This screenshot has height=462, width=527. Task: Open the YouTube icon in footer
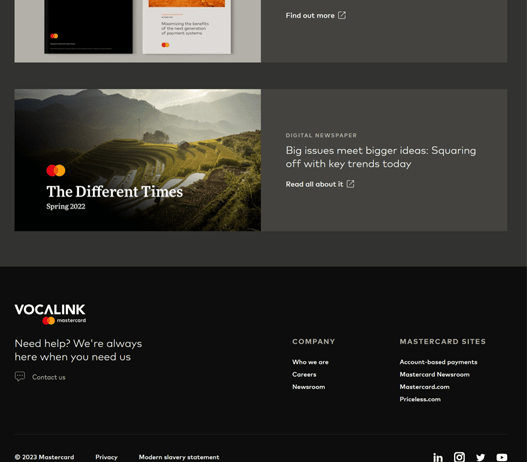[x=502, y=457]
